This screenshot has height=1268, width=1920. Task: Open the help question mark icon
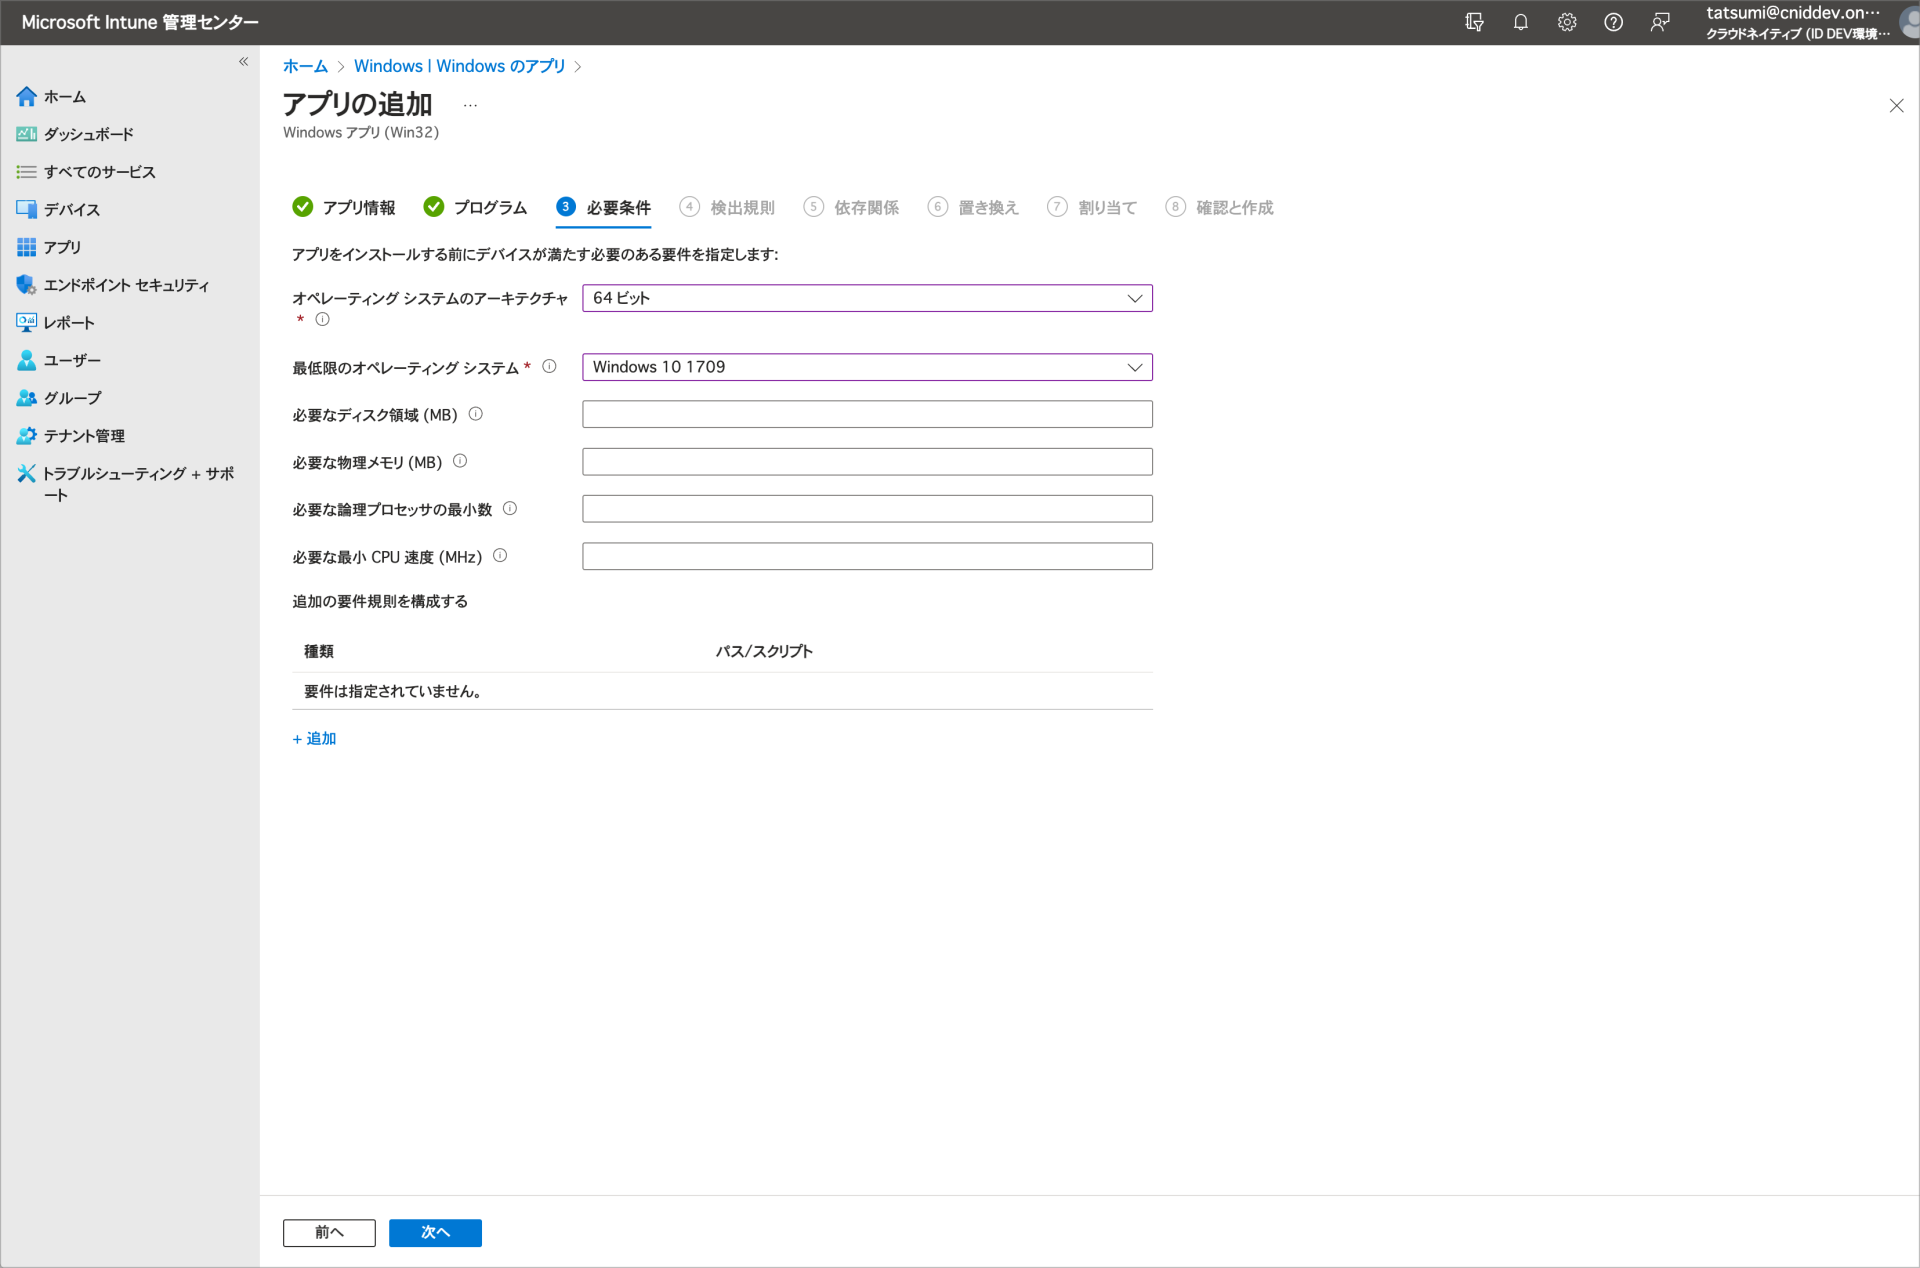1613,22
